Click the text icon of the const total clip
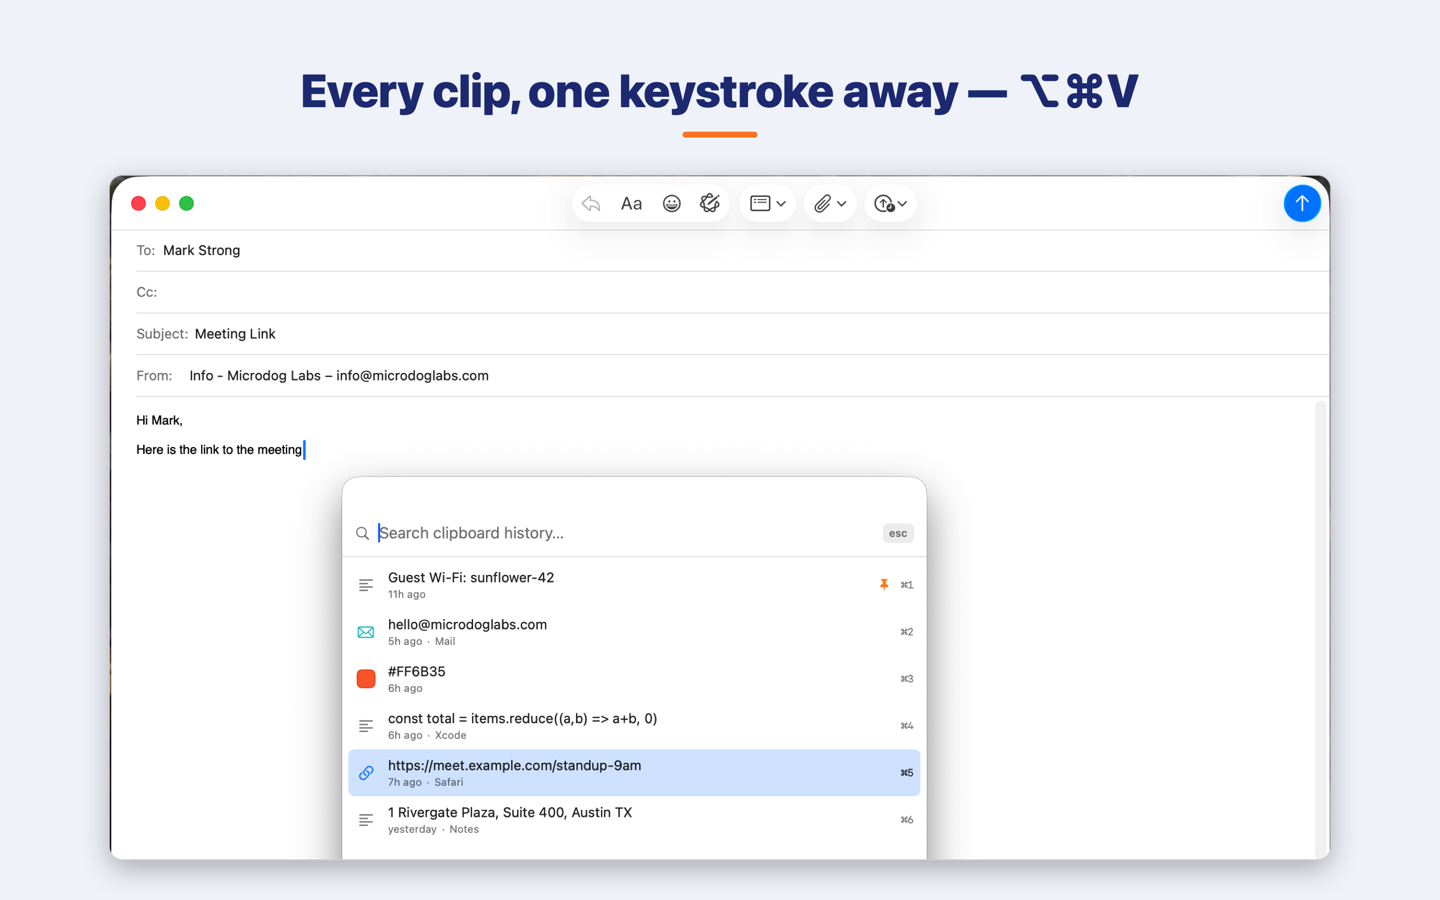 (366, 726)
